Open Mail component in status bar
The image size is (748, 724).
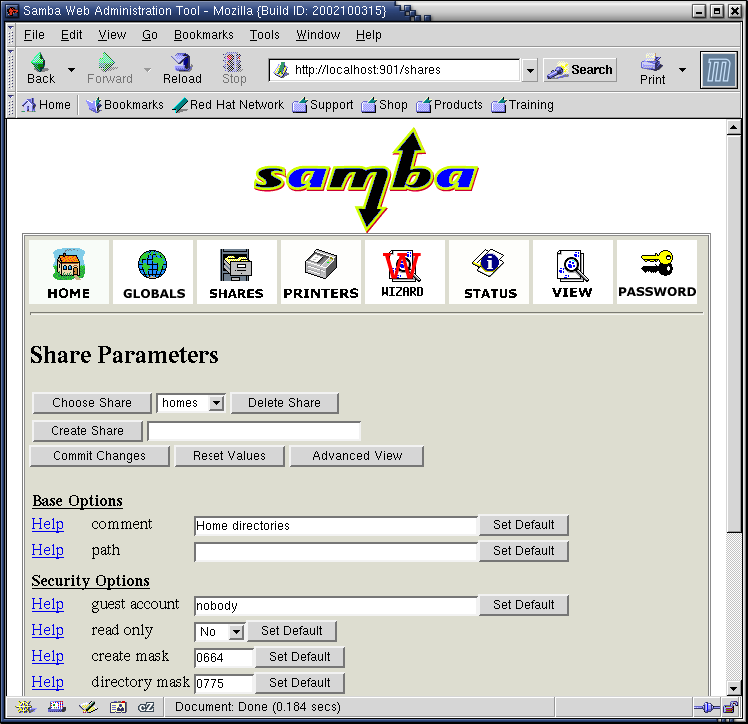(57, 707)
